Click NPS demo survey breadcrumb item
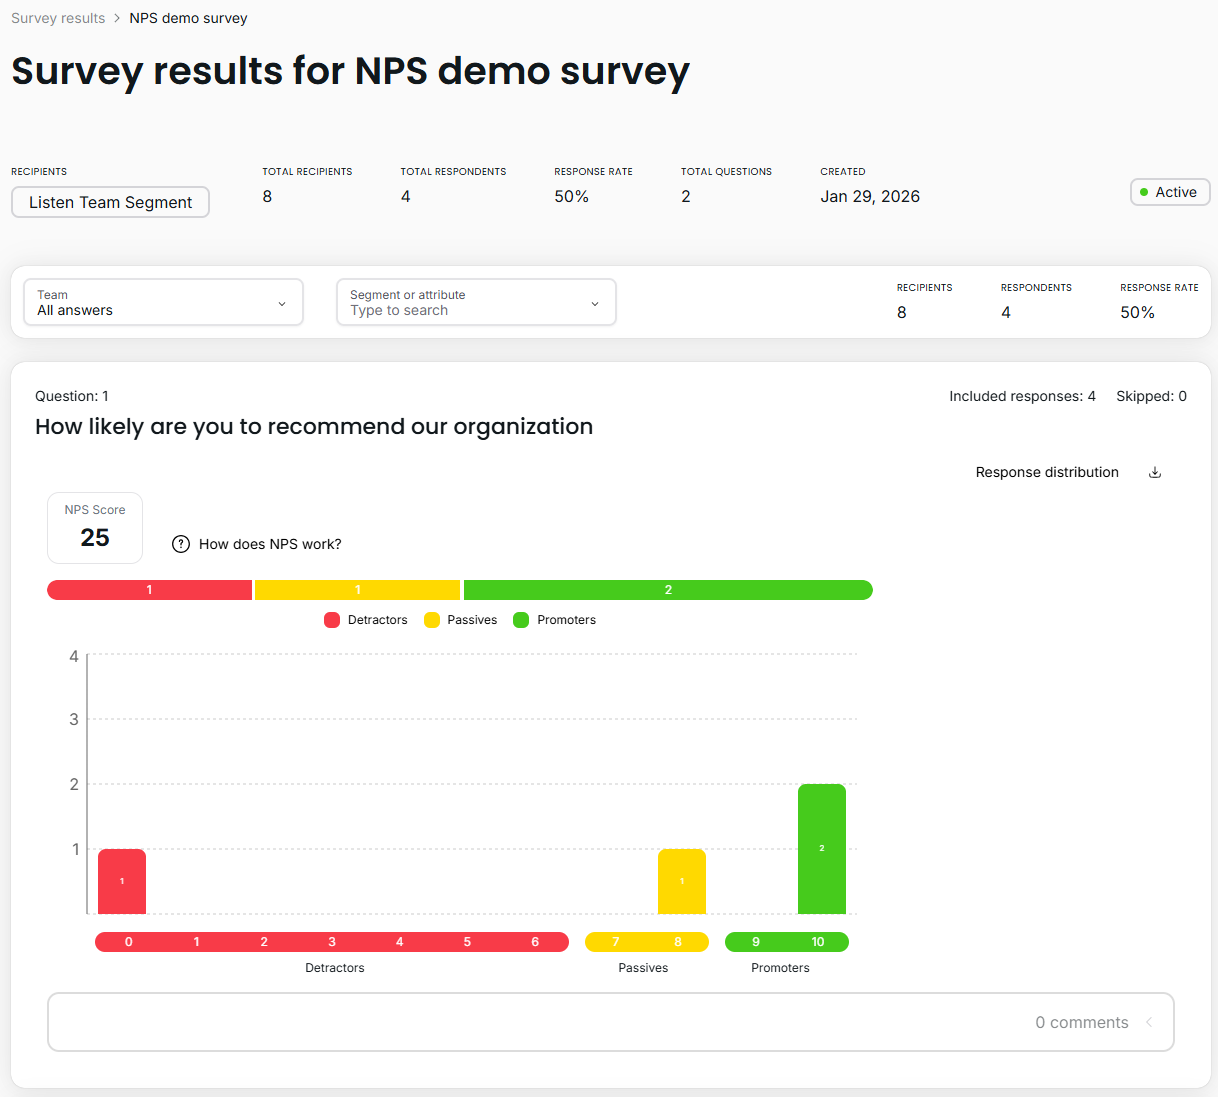The width and height of the screenshot is (1218, 1097). click(188, 18)
